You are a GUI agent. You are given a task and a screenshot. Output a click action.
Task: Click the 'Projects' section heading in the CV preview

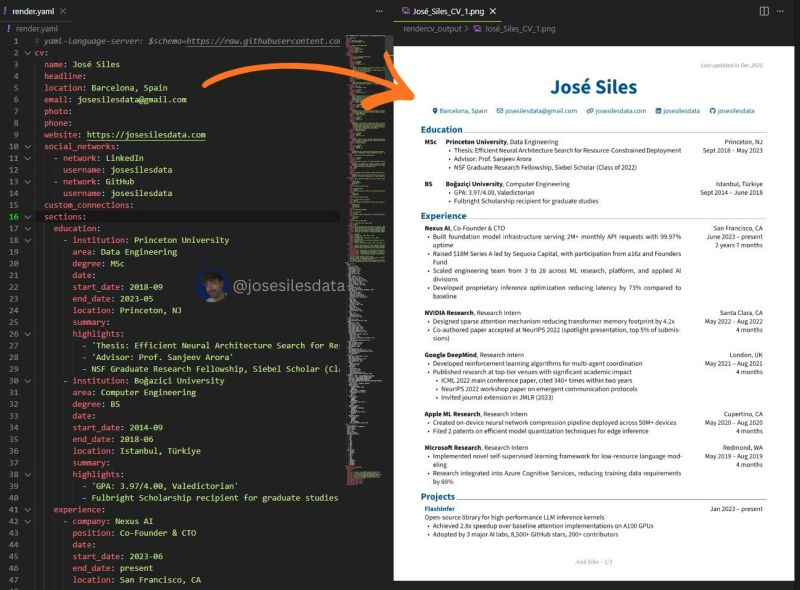pos(438,497)
